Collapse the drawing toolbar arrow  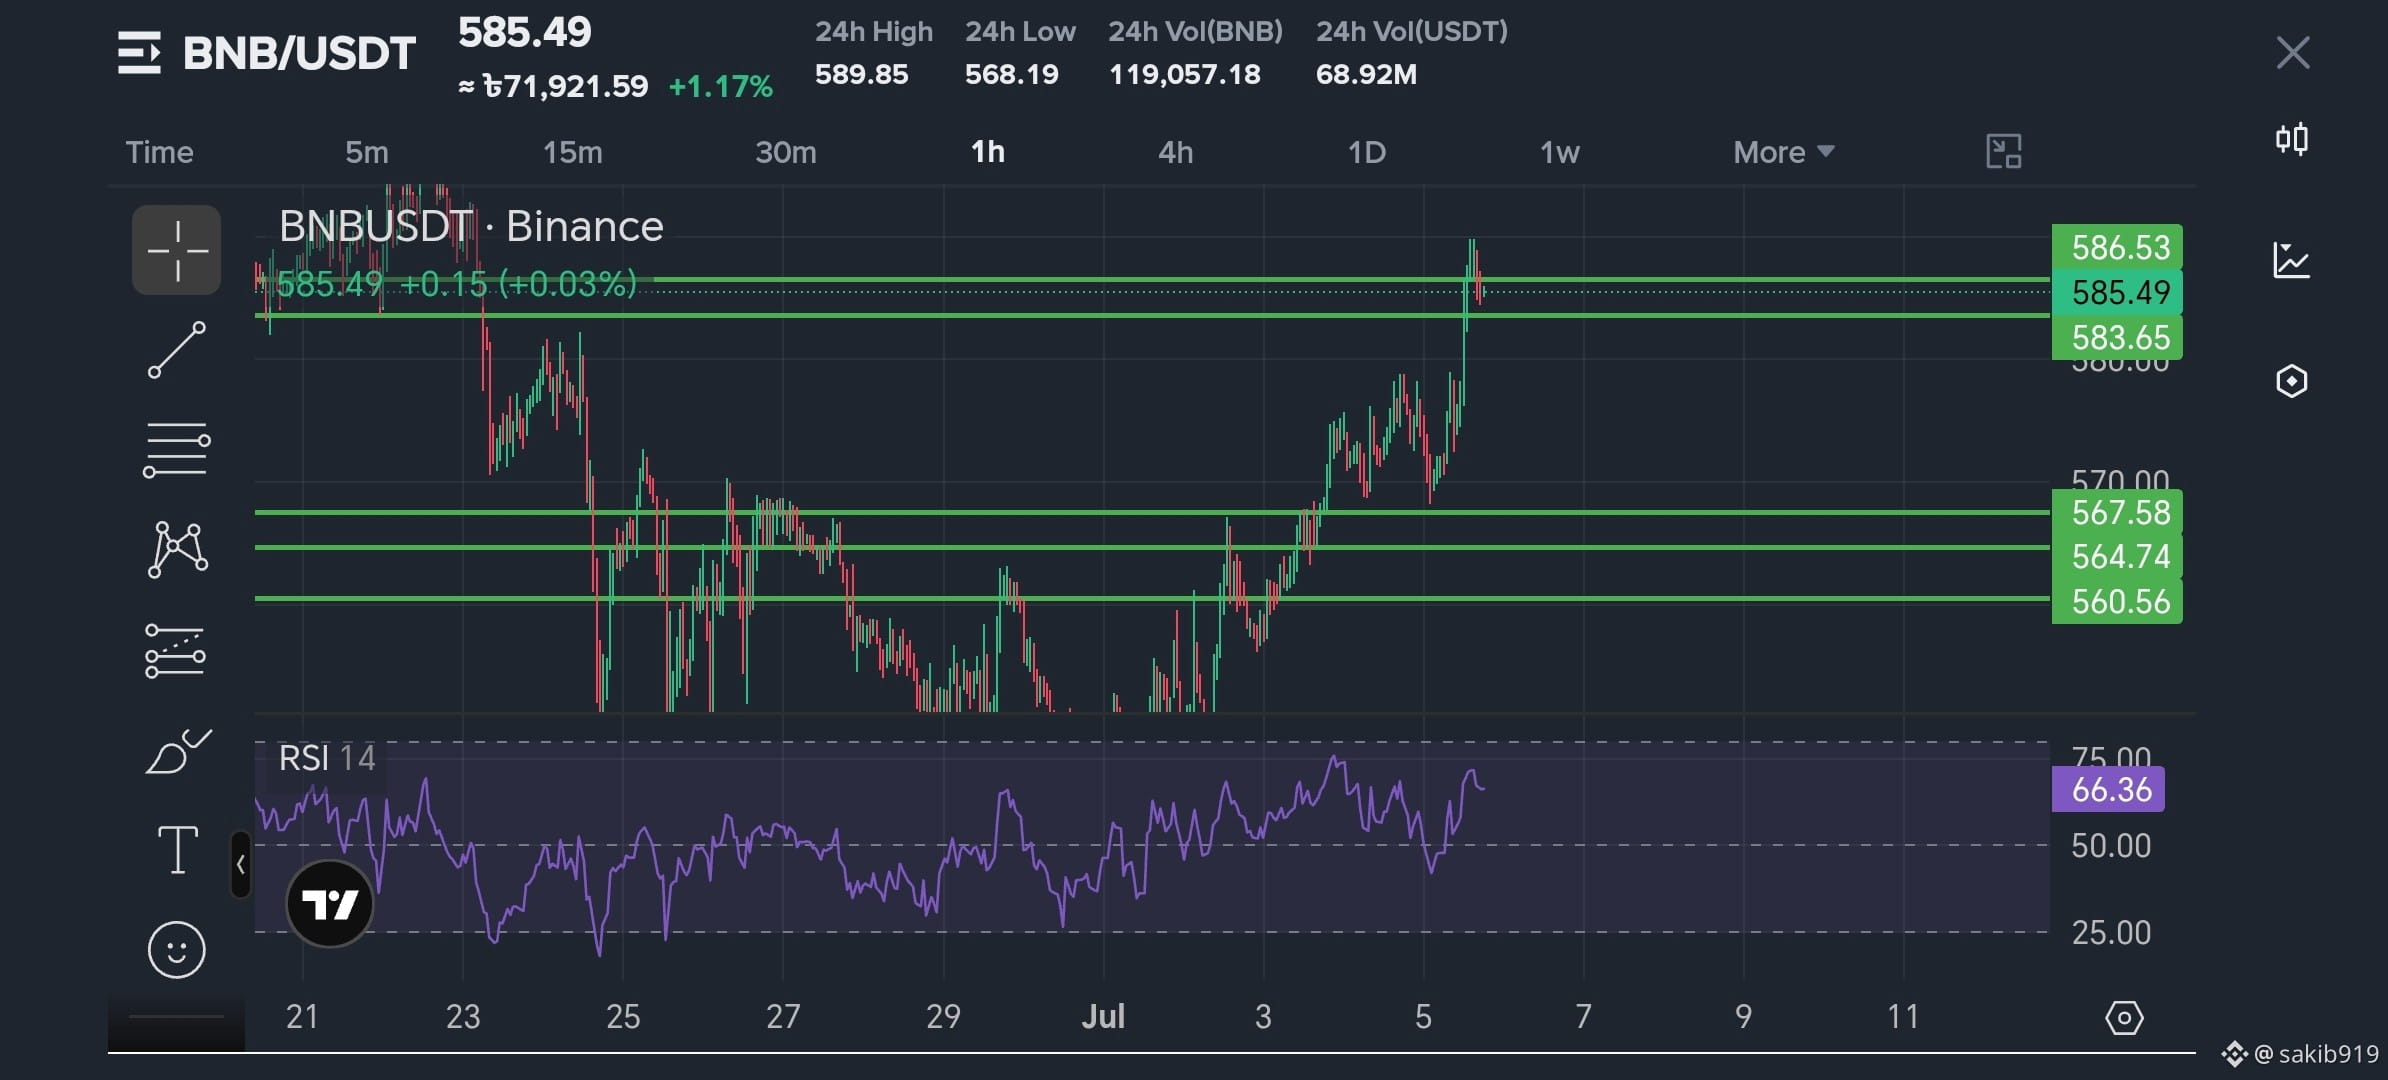pyautogui.click(x=240, y=865)
